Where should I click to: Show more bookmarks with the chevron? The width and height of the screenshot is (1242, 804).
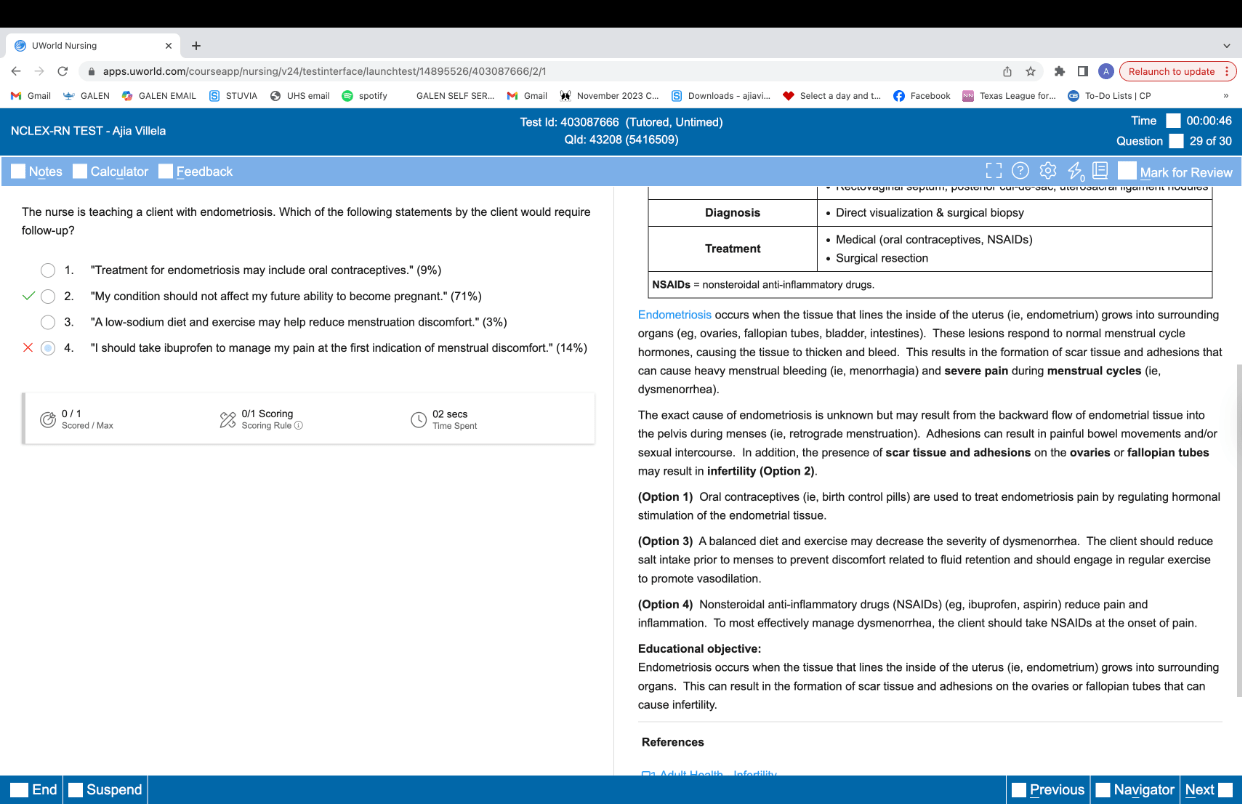[x=1226, y=96]
